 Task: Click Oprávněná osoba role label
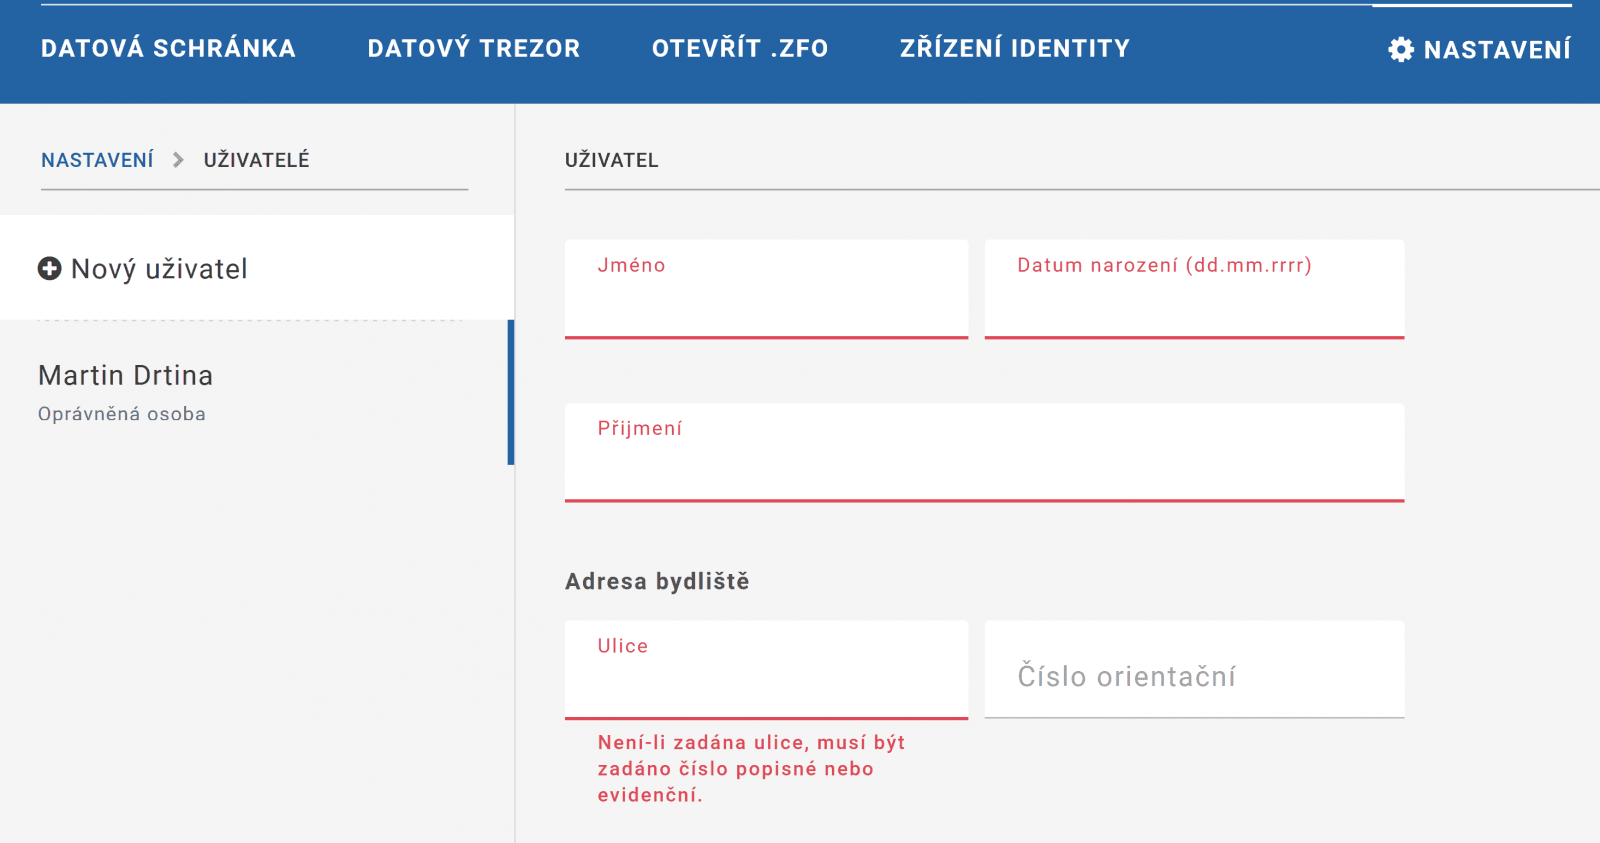pos(122,414)
